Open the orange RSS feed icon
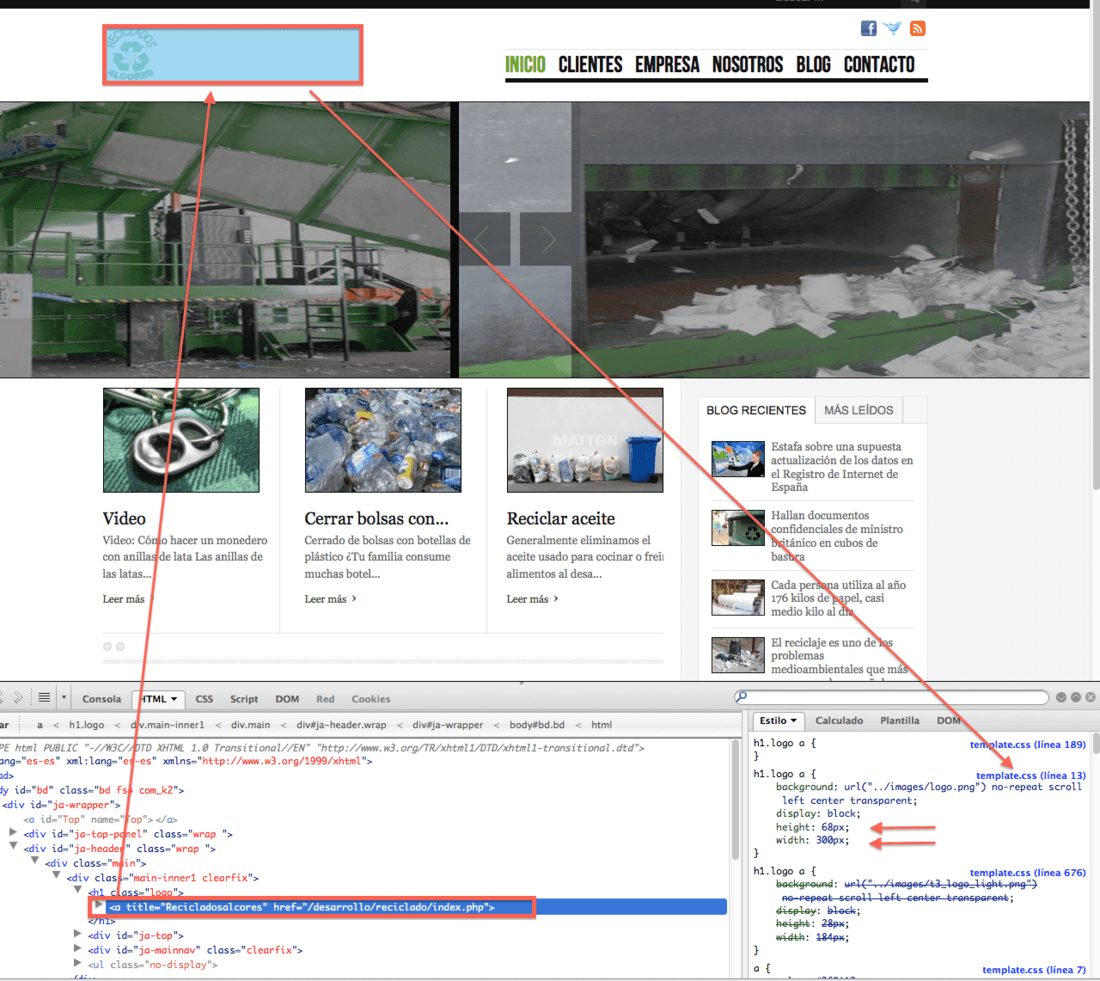 (918, 28)
